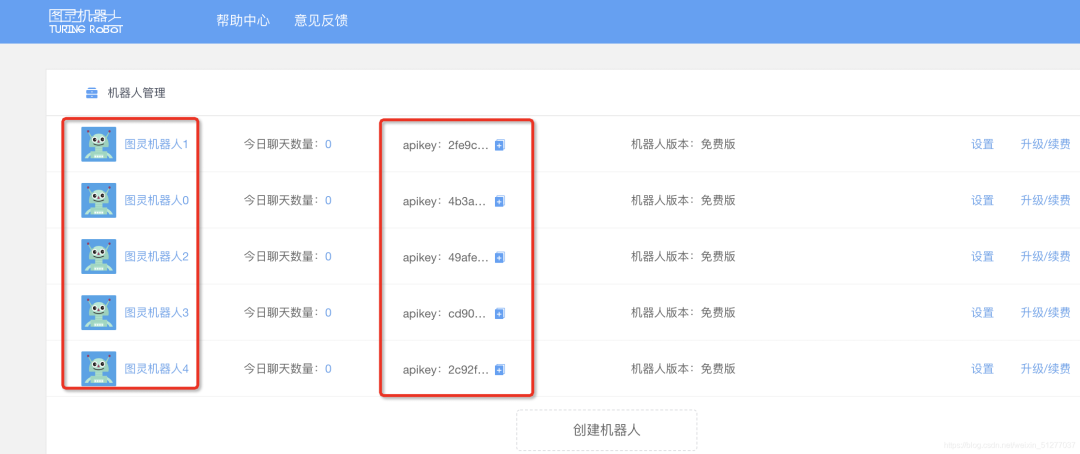
Task: Open 意见反馈 feedback page
Action: click(321, 21)
